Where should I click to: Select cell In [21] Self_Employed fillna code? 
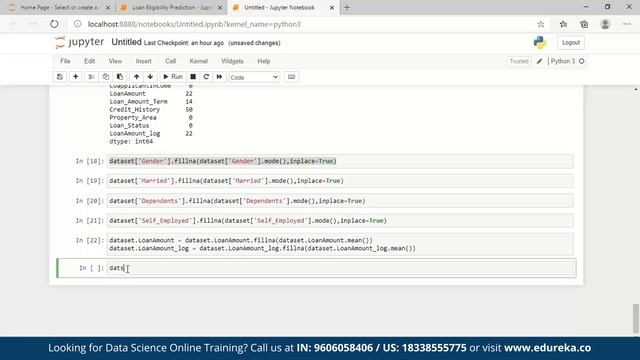(x=340, y=220)
